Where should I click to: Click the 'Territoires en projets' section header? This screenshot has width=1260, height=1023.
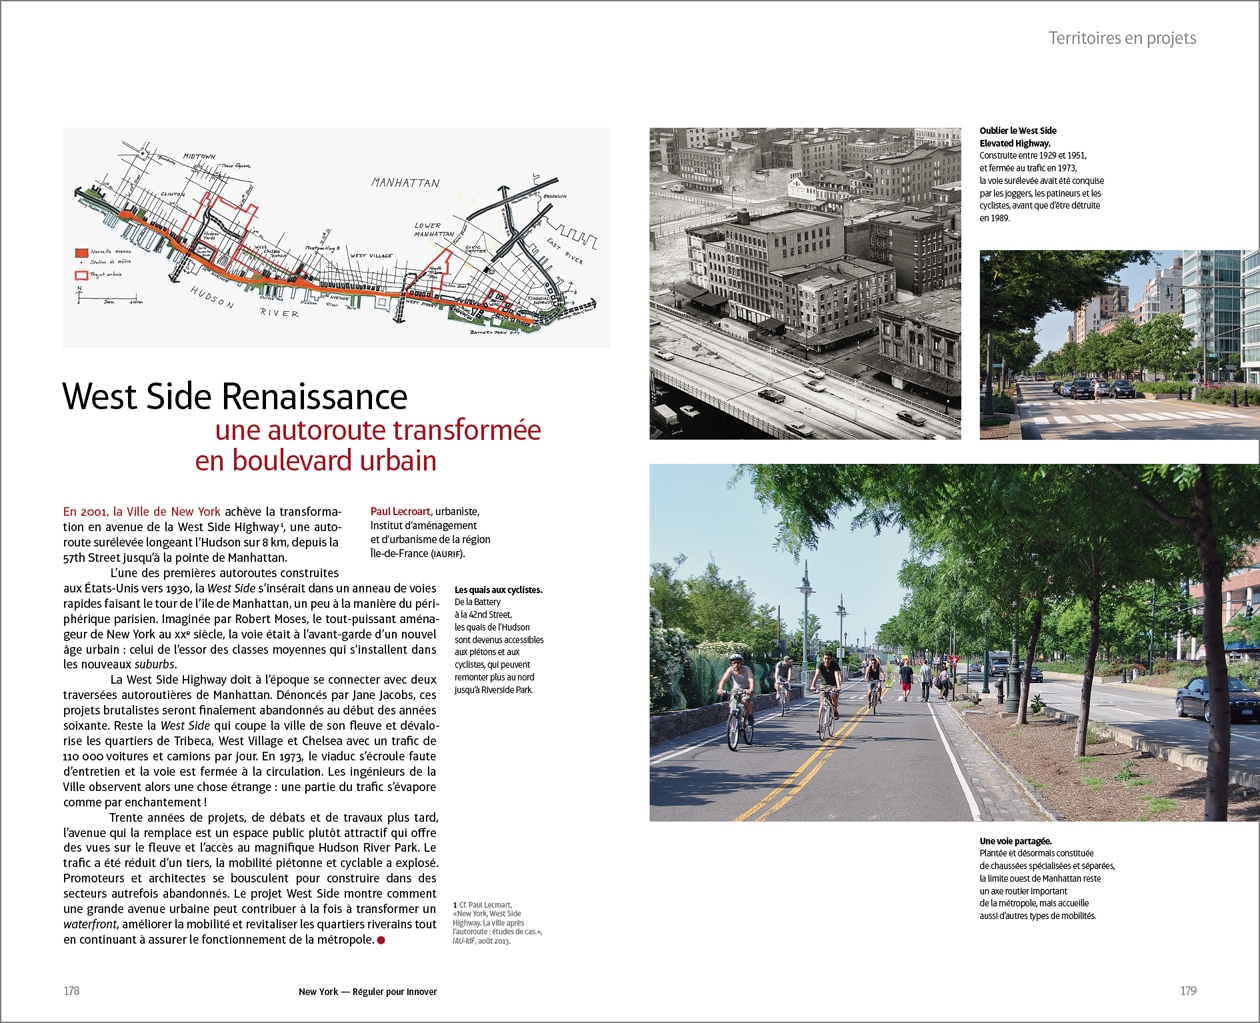(x=1122, y=38)
